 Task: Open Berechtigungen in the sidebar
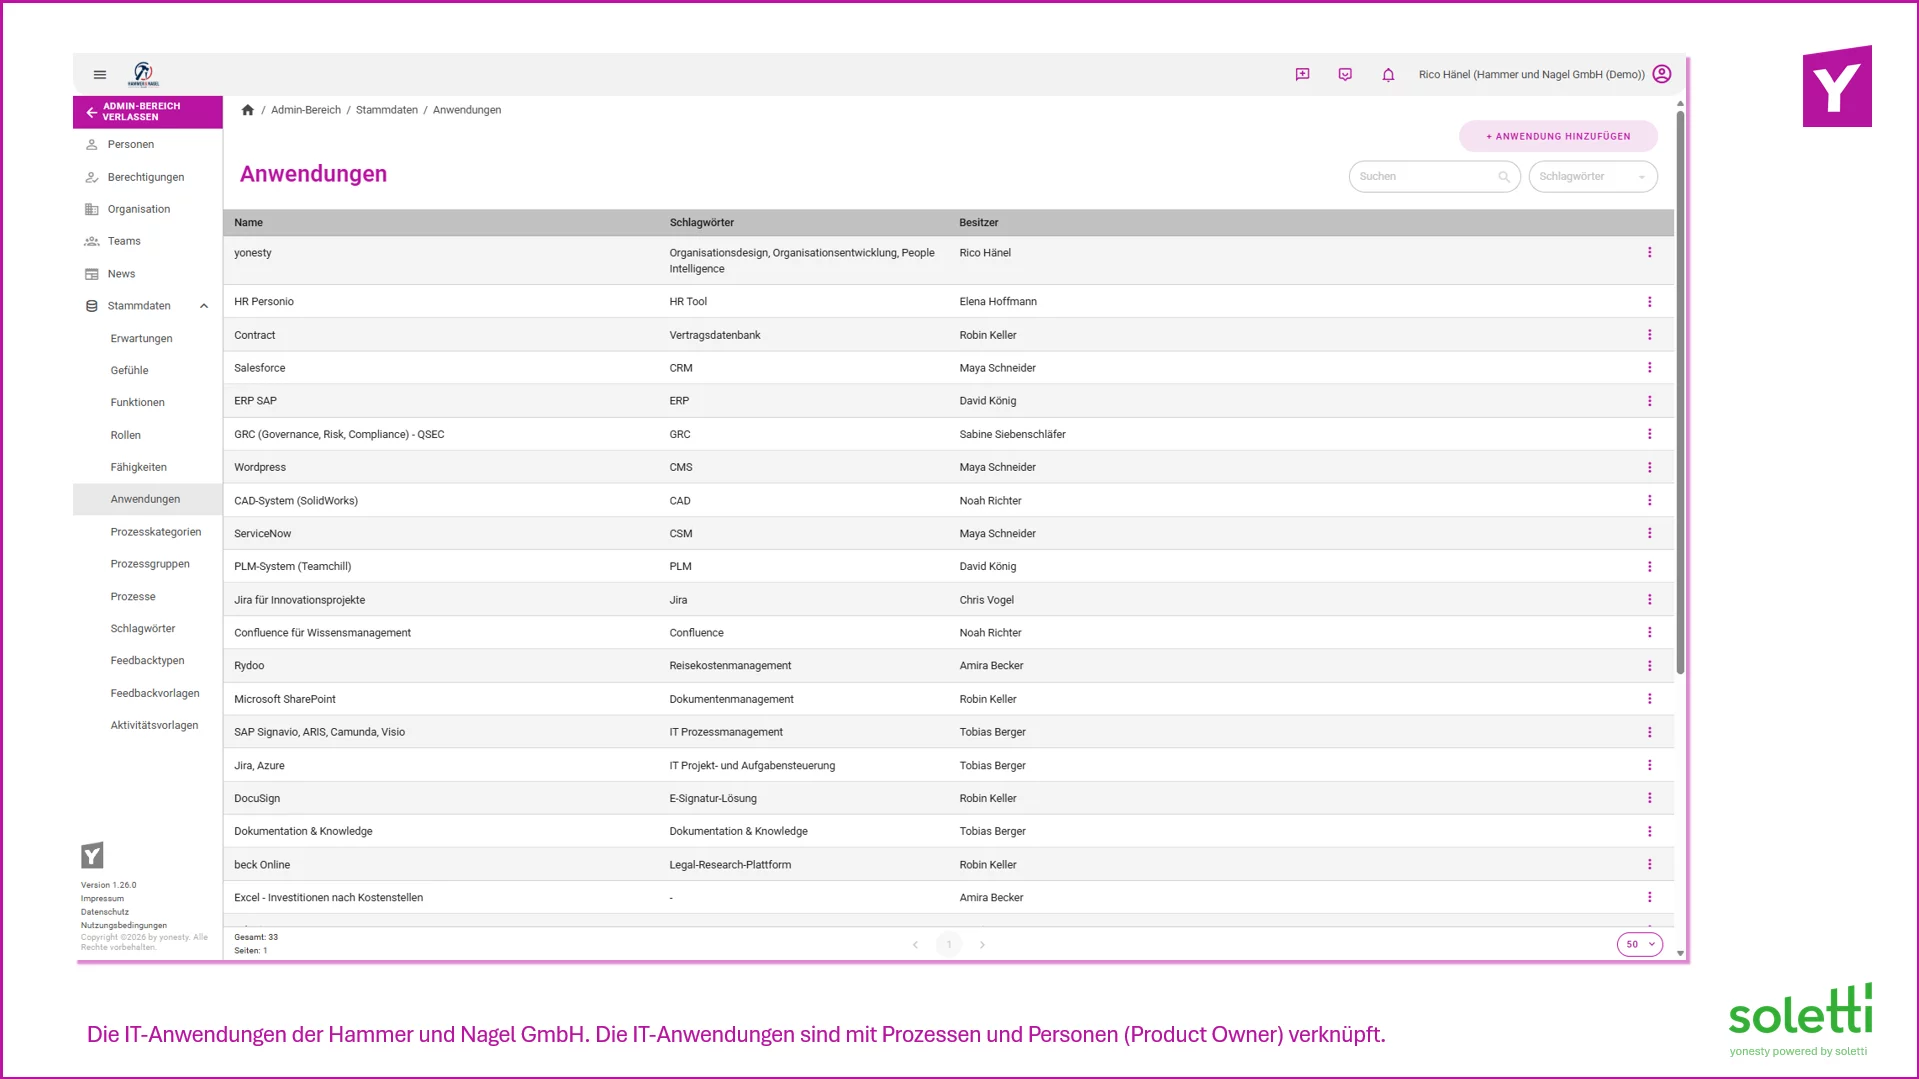tap(148, 177)
